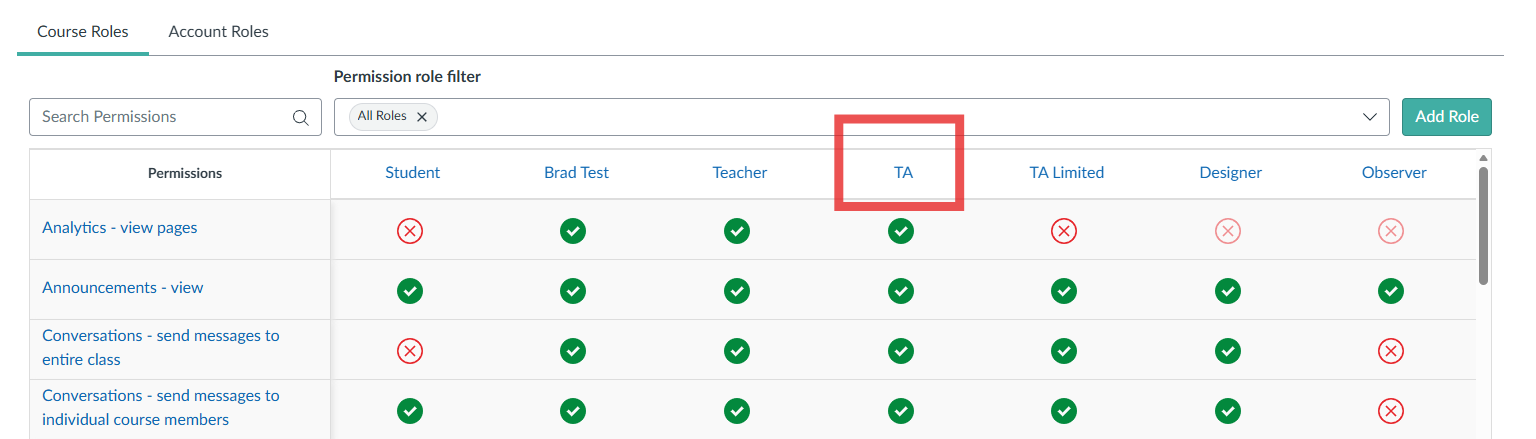Click TA checkmark for Announcements - view

[x=901, y=291]
